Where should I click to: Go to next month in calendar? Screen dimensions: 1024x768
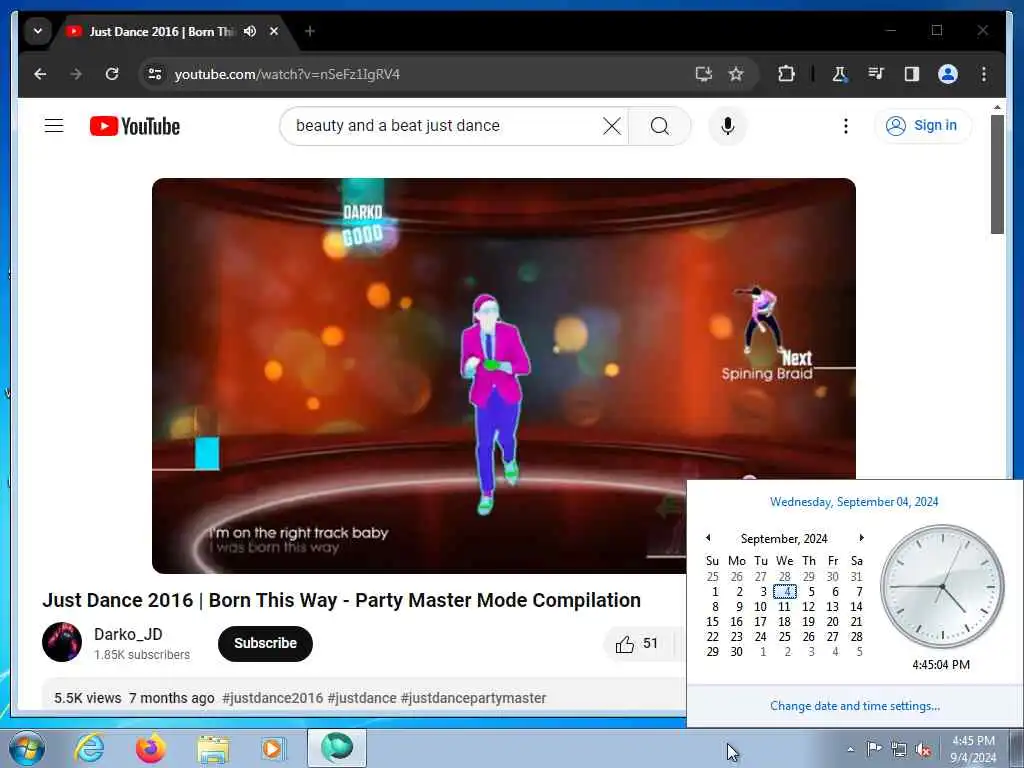pyautogui.click(x=861, y=537)
